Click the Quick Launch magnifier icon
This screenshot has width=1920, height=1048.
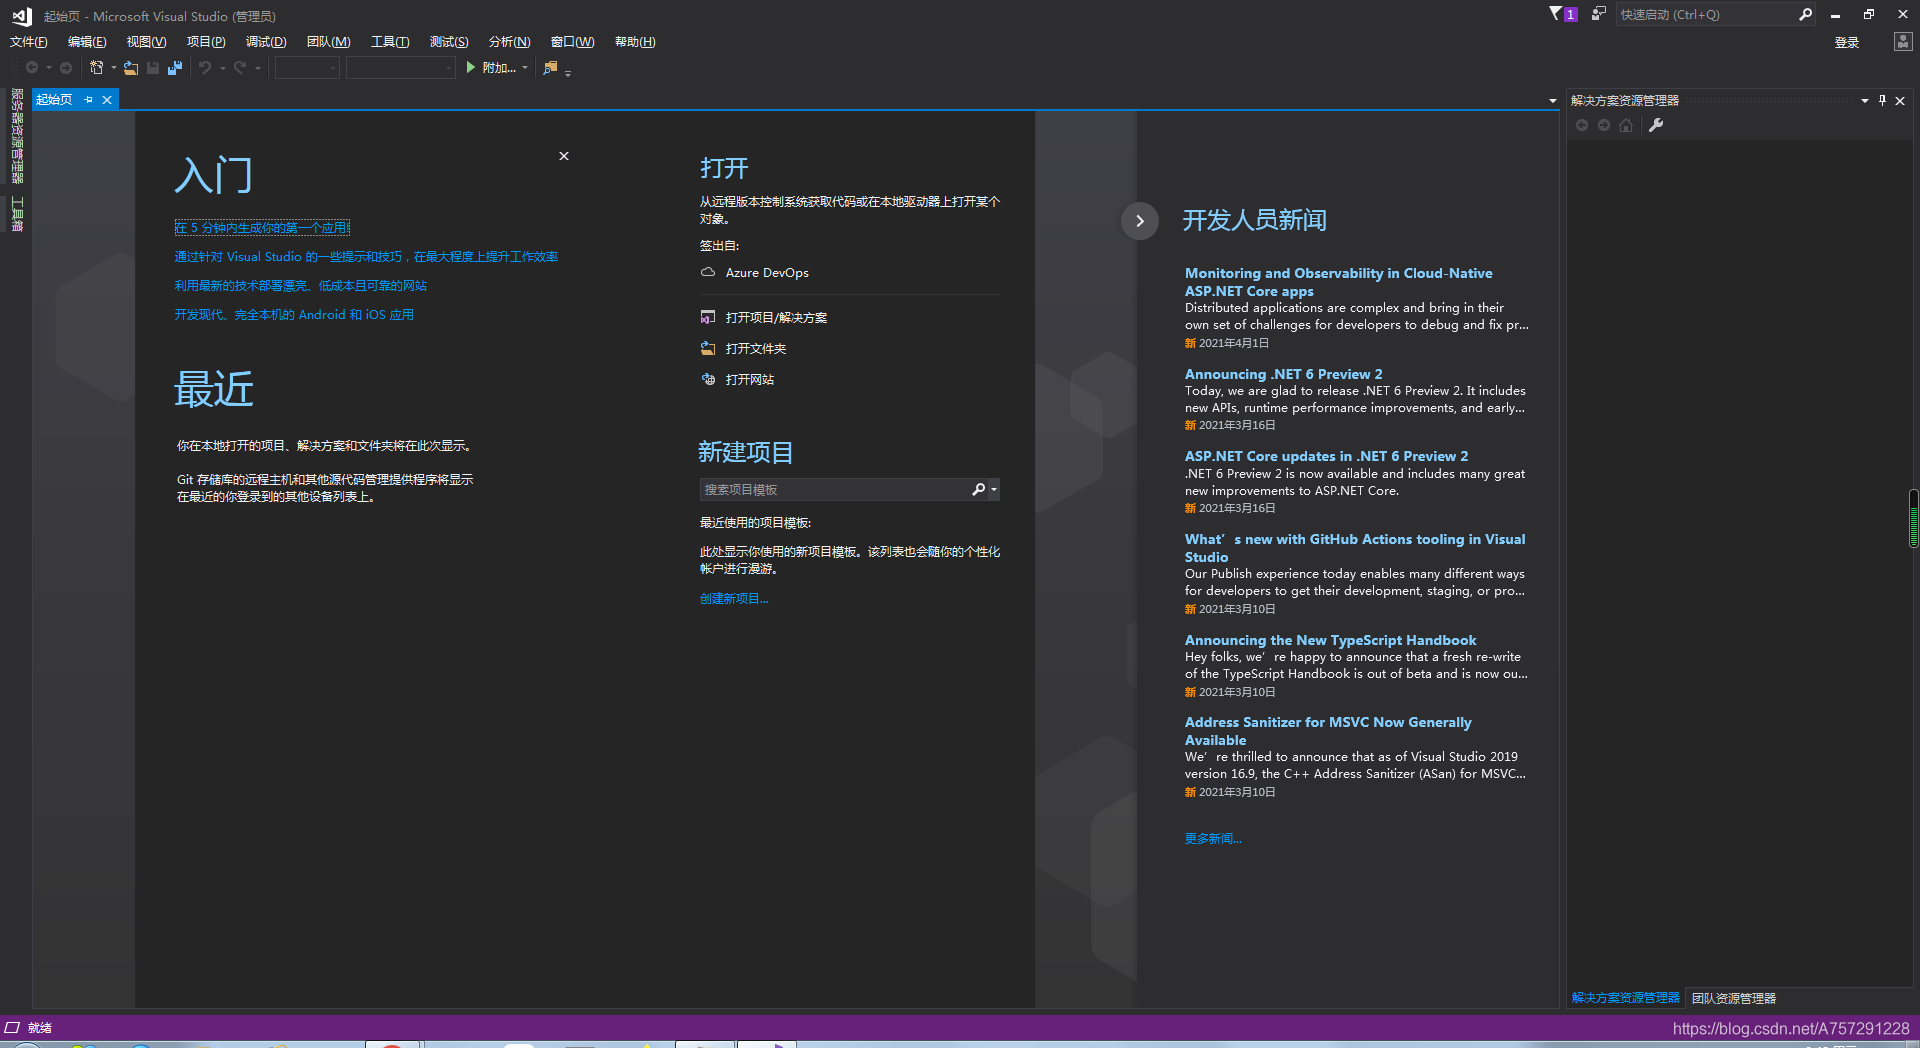[1805, 14]
